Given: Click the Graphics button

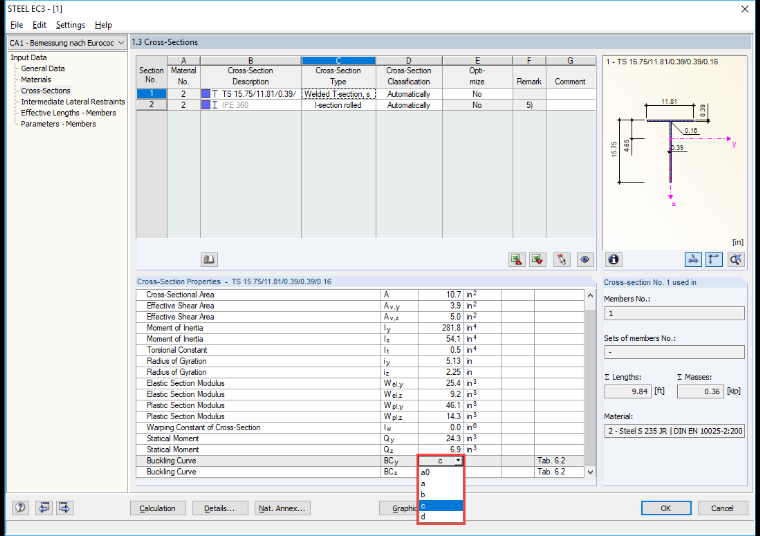Looking at the screenshot, I should (398, 508).
